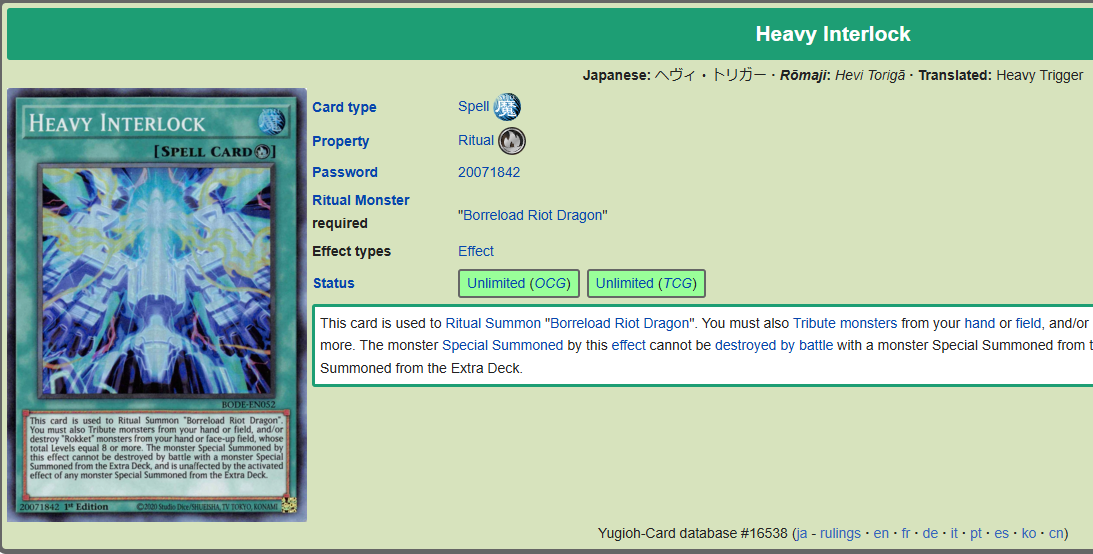Open Spanish es database link
The height and width of the screenshot is (554, 1093).
pyautogui.click(x=1002, y=533)
